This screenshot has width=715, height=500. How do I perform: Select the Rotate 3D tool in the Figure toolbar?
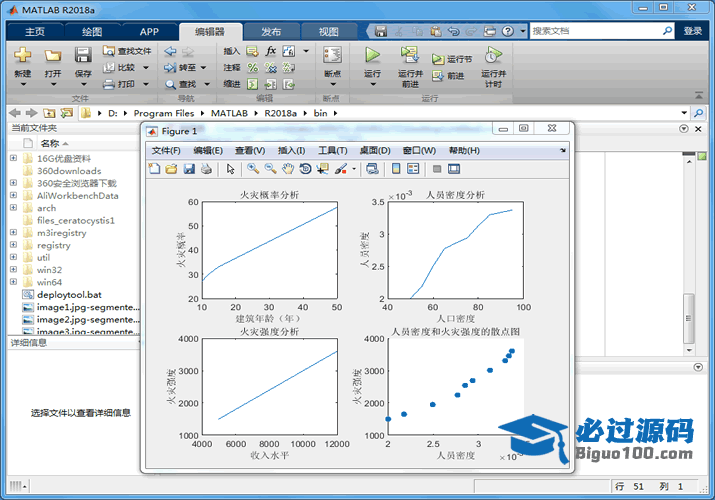(x=305, y=169)
